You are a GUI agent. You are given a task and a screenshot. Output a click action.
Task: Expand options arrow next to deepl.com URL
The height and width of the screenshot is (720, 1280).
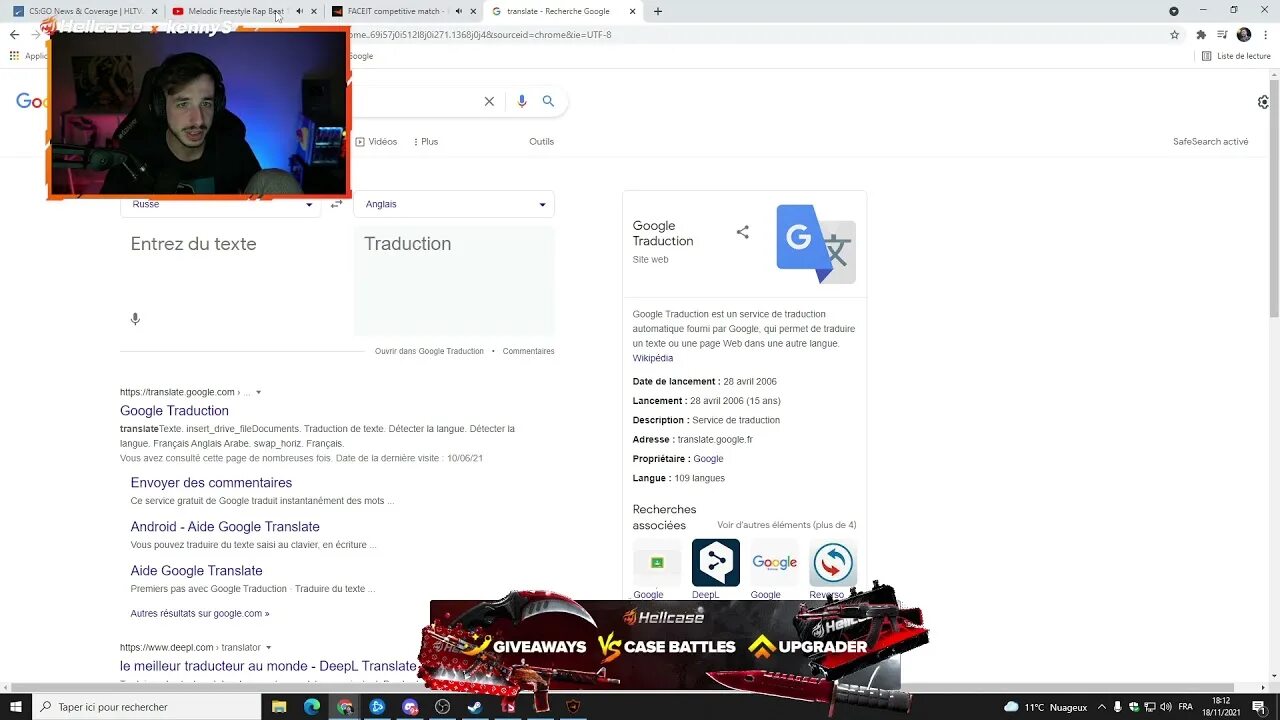268,647
